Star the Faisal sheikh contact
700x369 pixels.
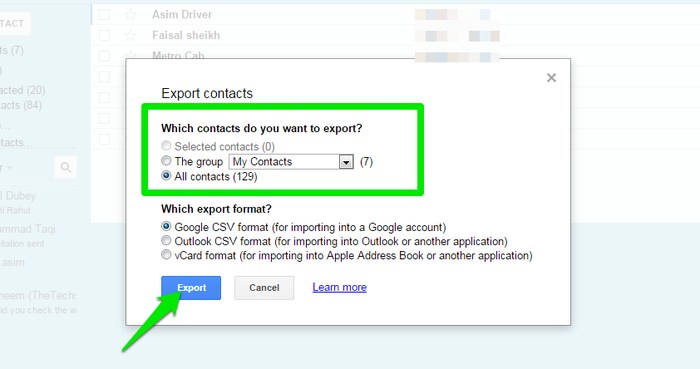coord(130,35)
